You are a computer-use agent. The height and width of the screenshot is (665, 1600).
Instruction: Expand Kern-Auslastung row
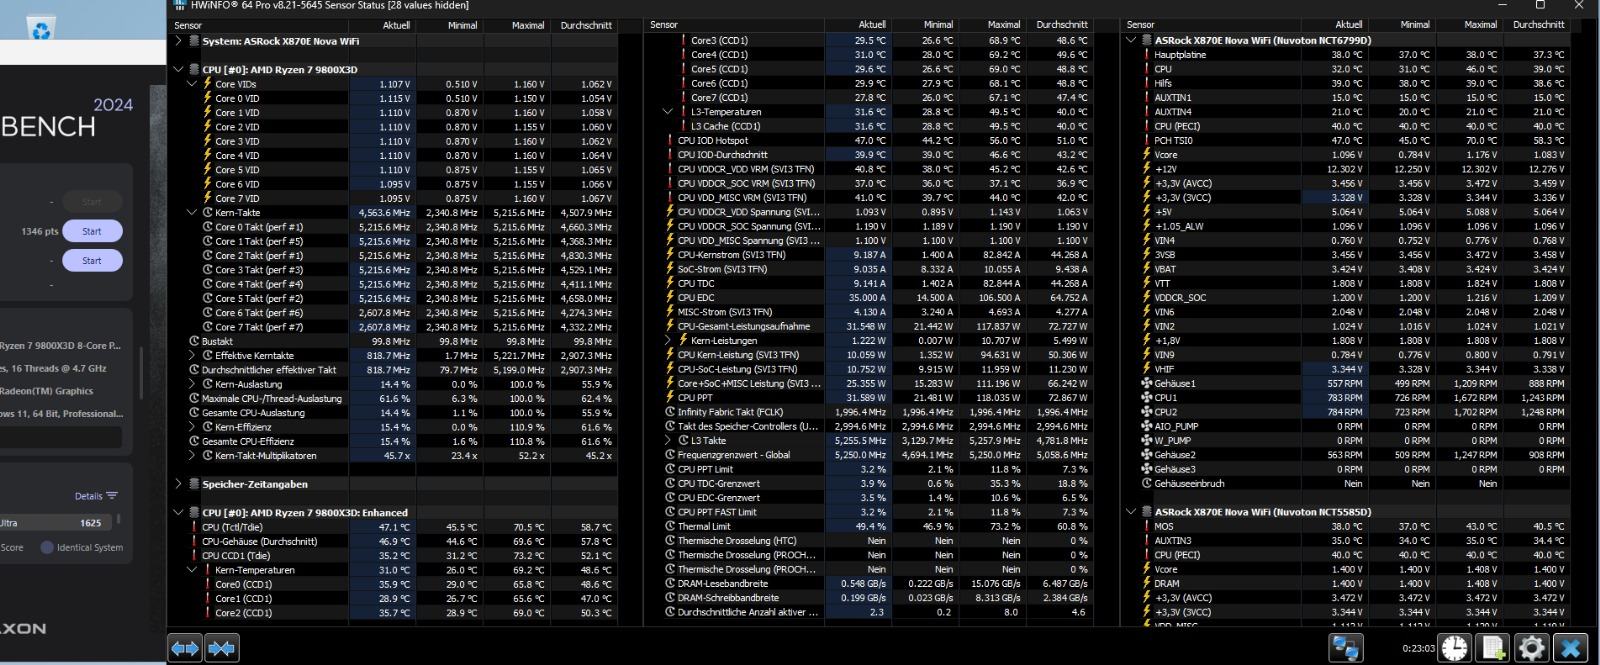pyautogui.click(x=193, y=384)
